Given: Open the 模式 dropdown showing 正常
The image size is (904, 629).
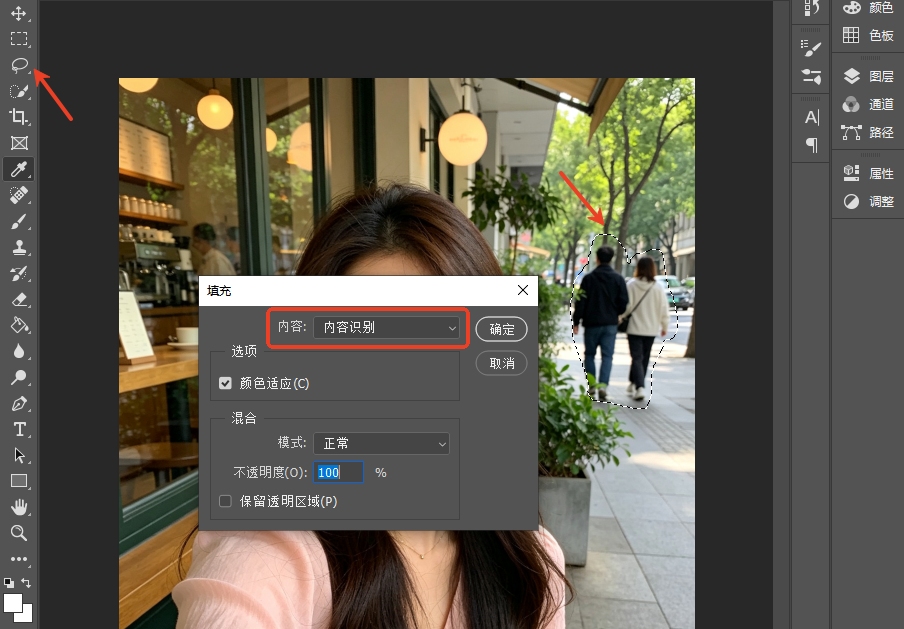Looking at the screenshot, I should click(x=381, y=443).
